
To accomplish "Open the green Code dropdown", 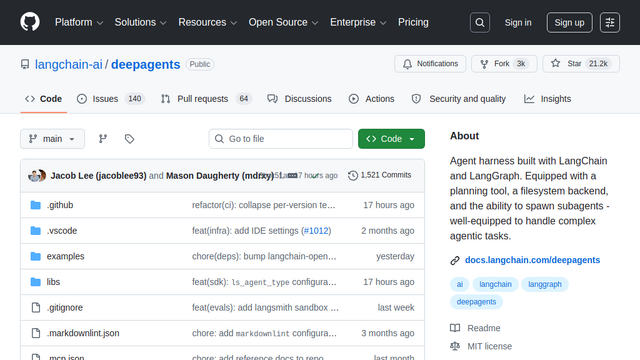I will click(391, 139).
